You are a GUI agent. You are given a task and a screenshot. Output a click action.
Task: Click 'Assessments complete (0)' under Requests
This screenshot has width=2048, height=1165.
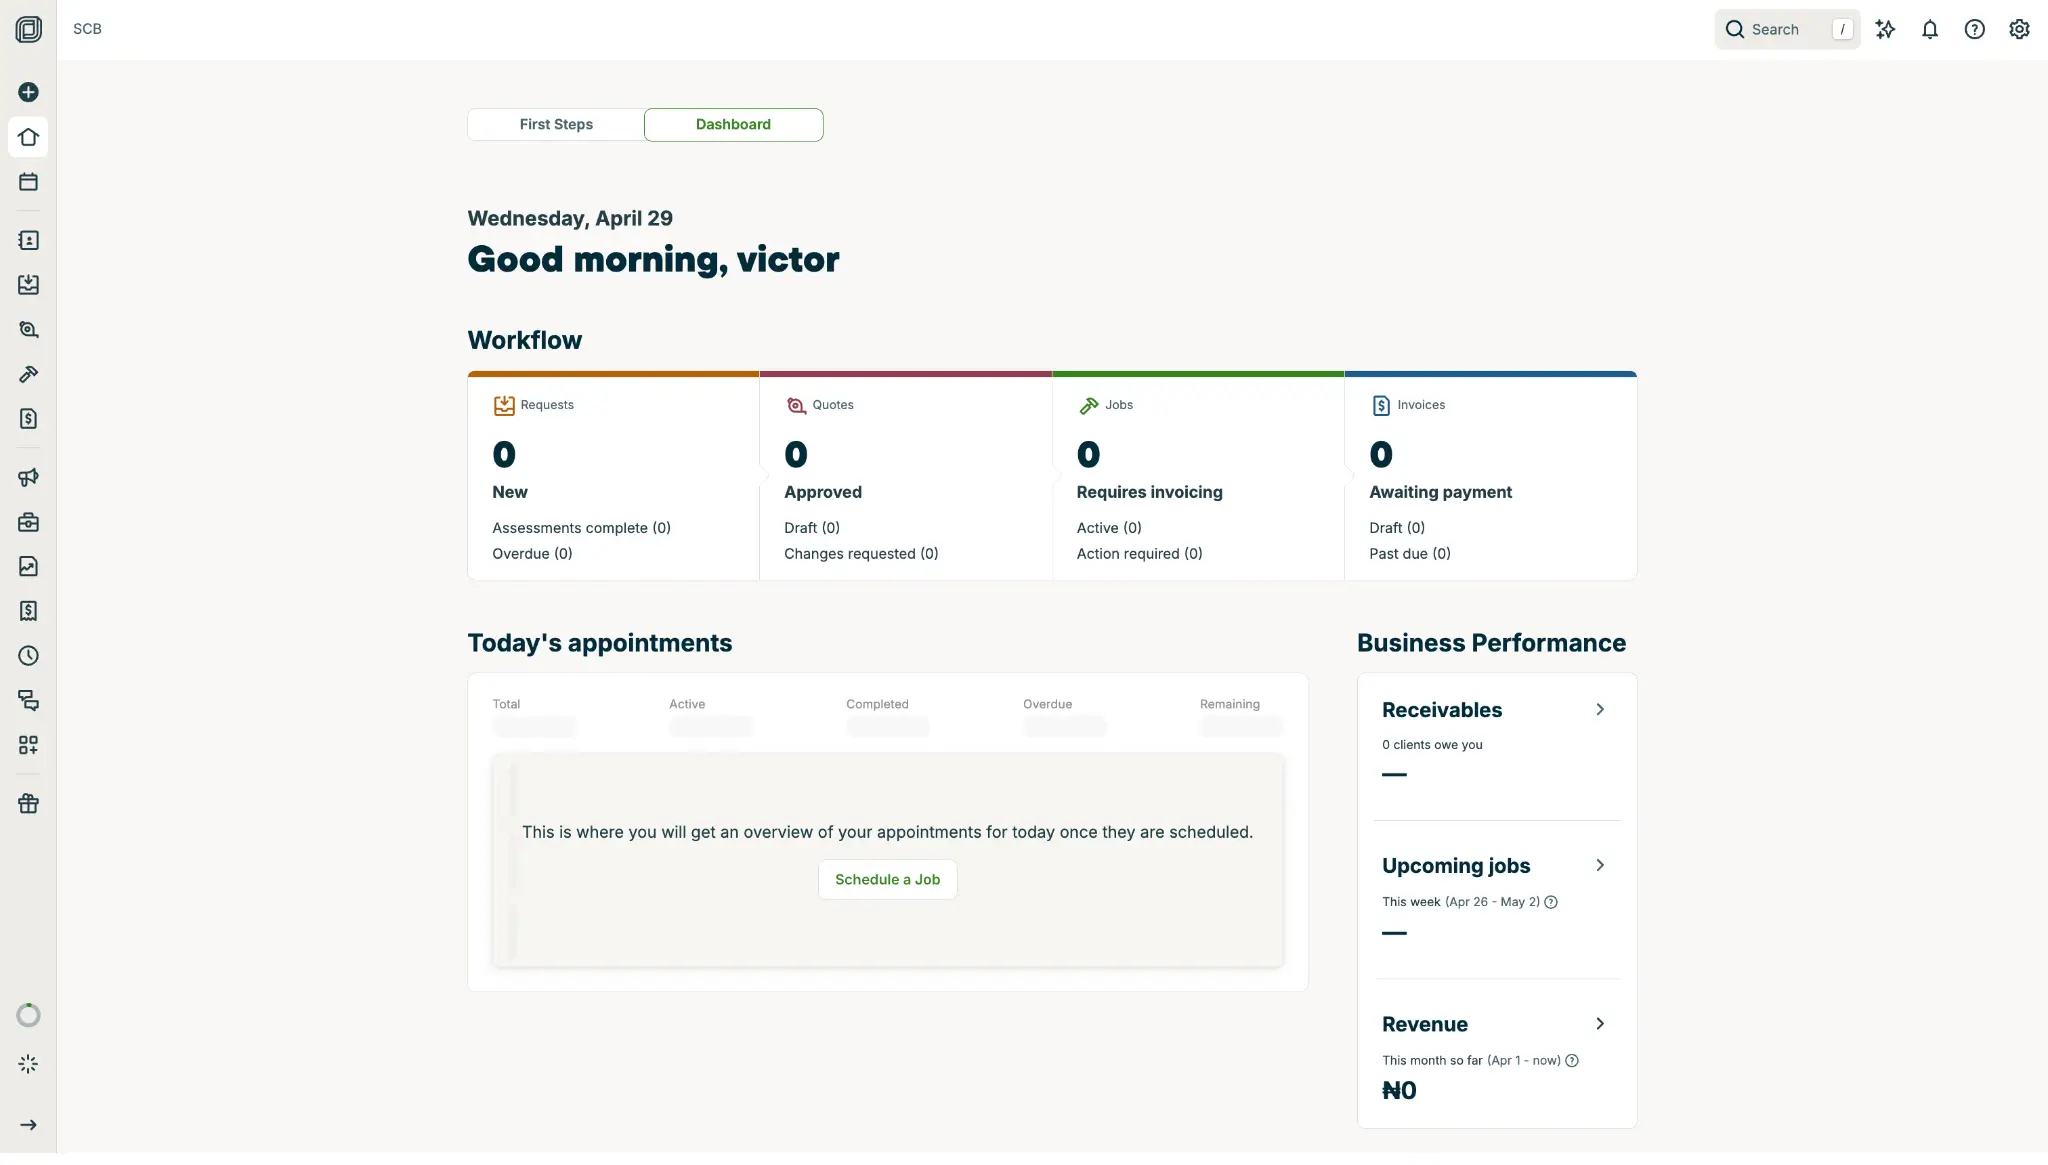(x=581, y=528)
